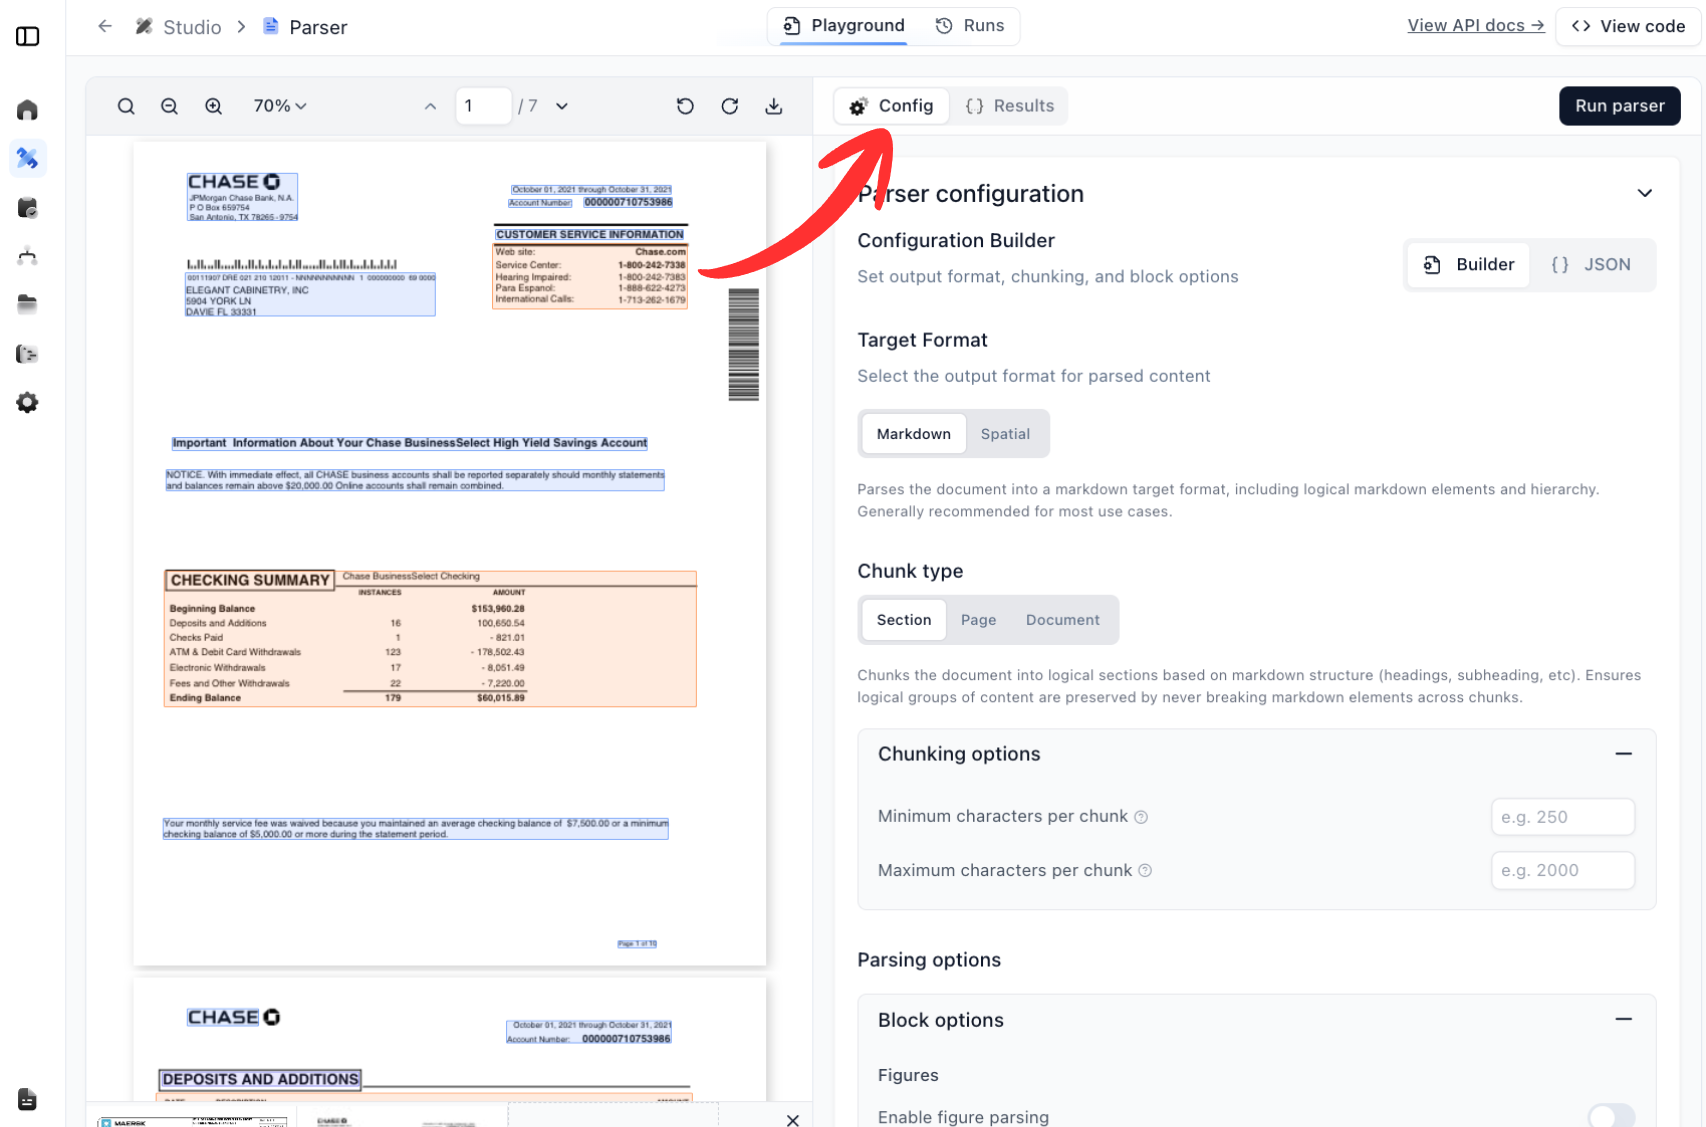Rotate document counterclockwise
Viewport: 1706px width, 1127px height.
pos(685,106)
